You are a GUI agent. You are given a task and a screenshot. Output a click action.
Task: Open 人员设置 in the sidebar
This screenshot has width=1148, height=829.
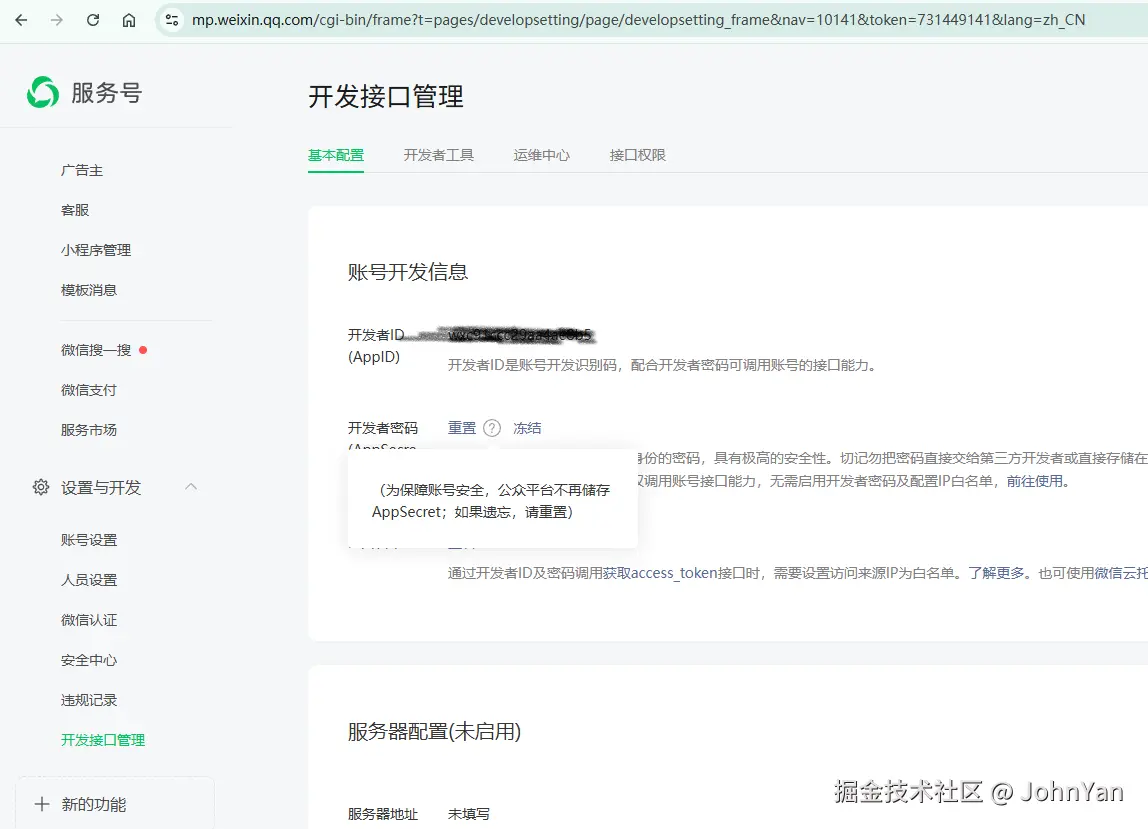89,580
